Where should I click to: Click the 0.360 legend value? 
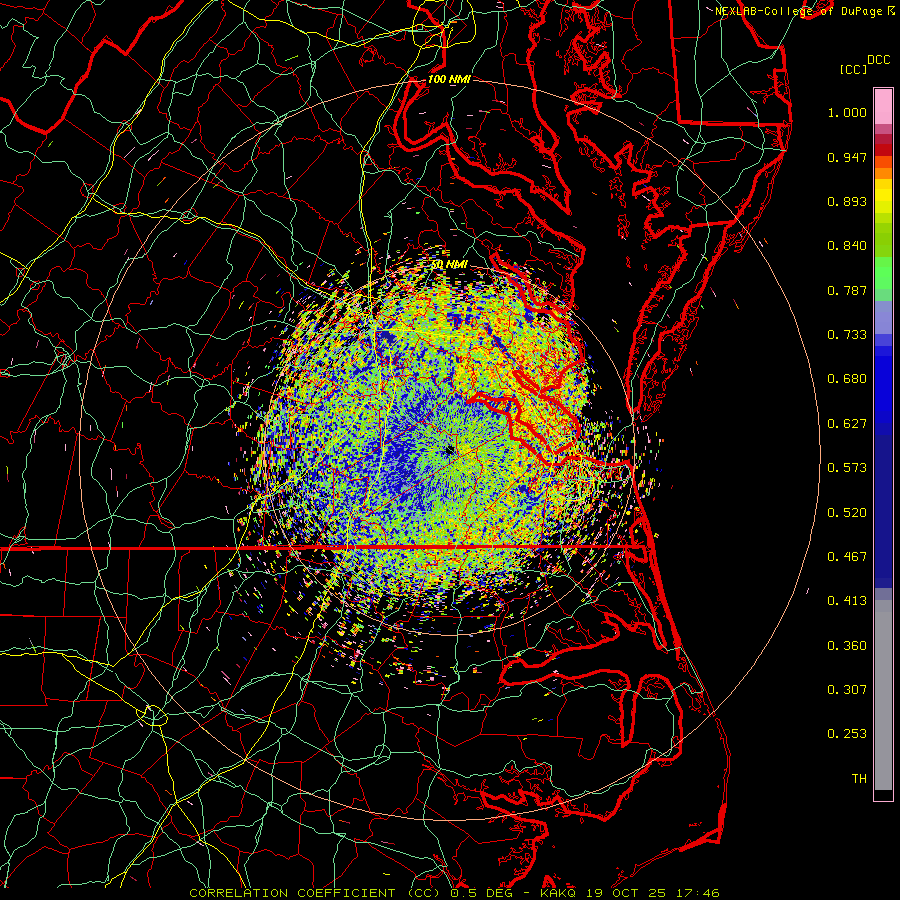point(847,646)
